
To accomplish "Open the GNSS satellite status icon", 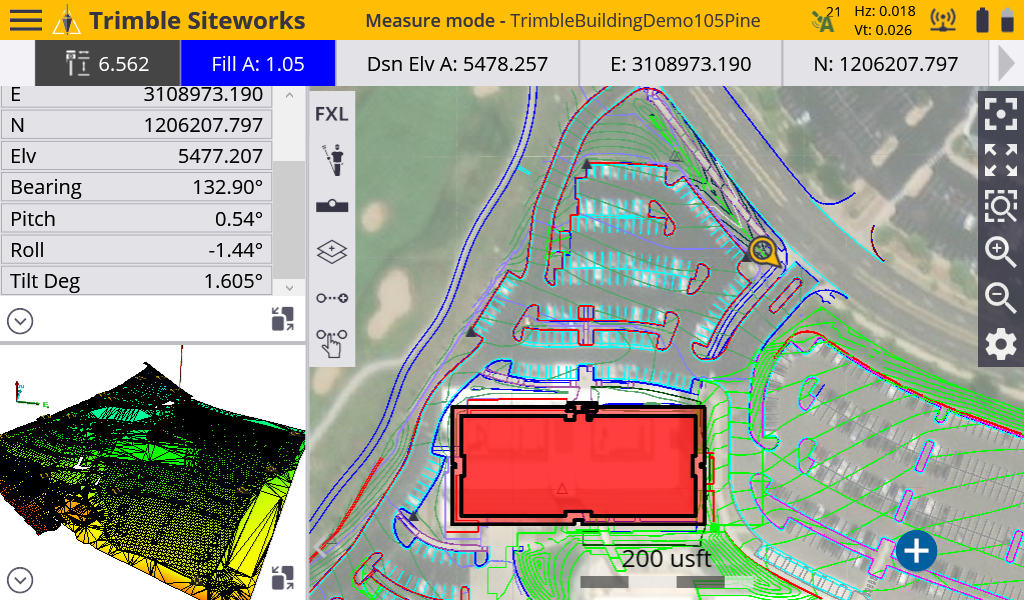I will coord(826,20).
